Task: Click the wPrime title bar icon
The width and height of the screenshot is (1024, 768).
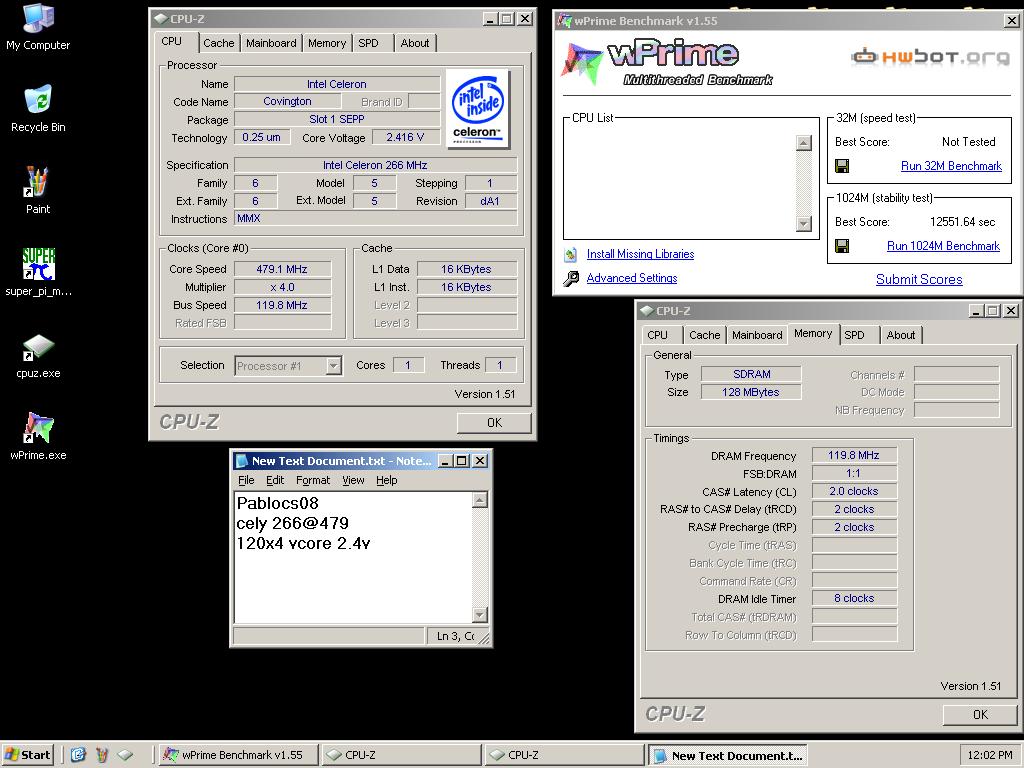Action: [x=564, y=20]
